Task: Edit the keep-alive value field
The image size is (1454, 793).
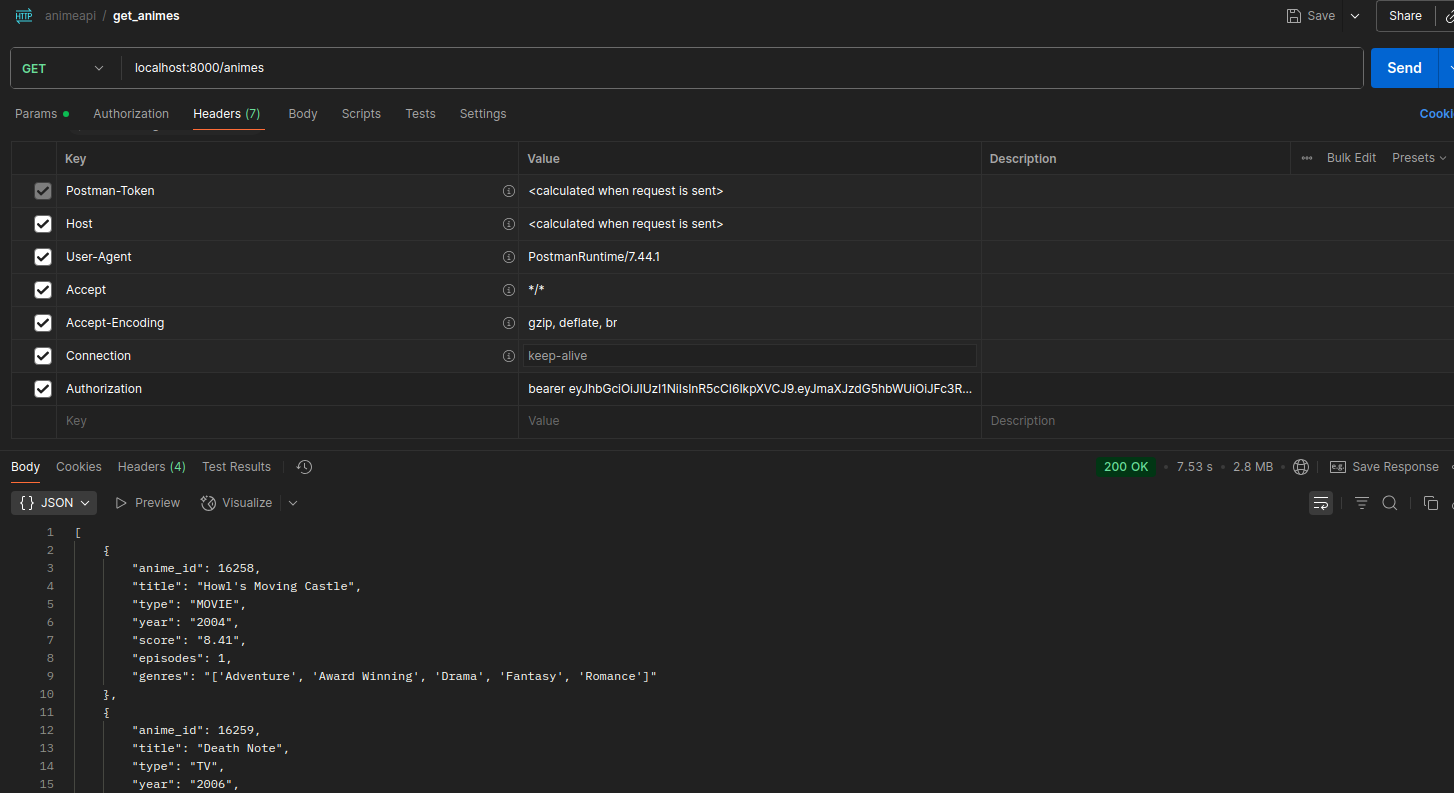Action: tap(750, 356)
